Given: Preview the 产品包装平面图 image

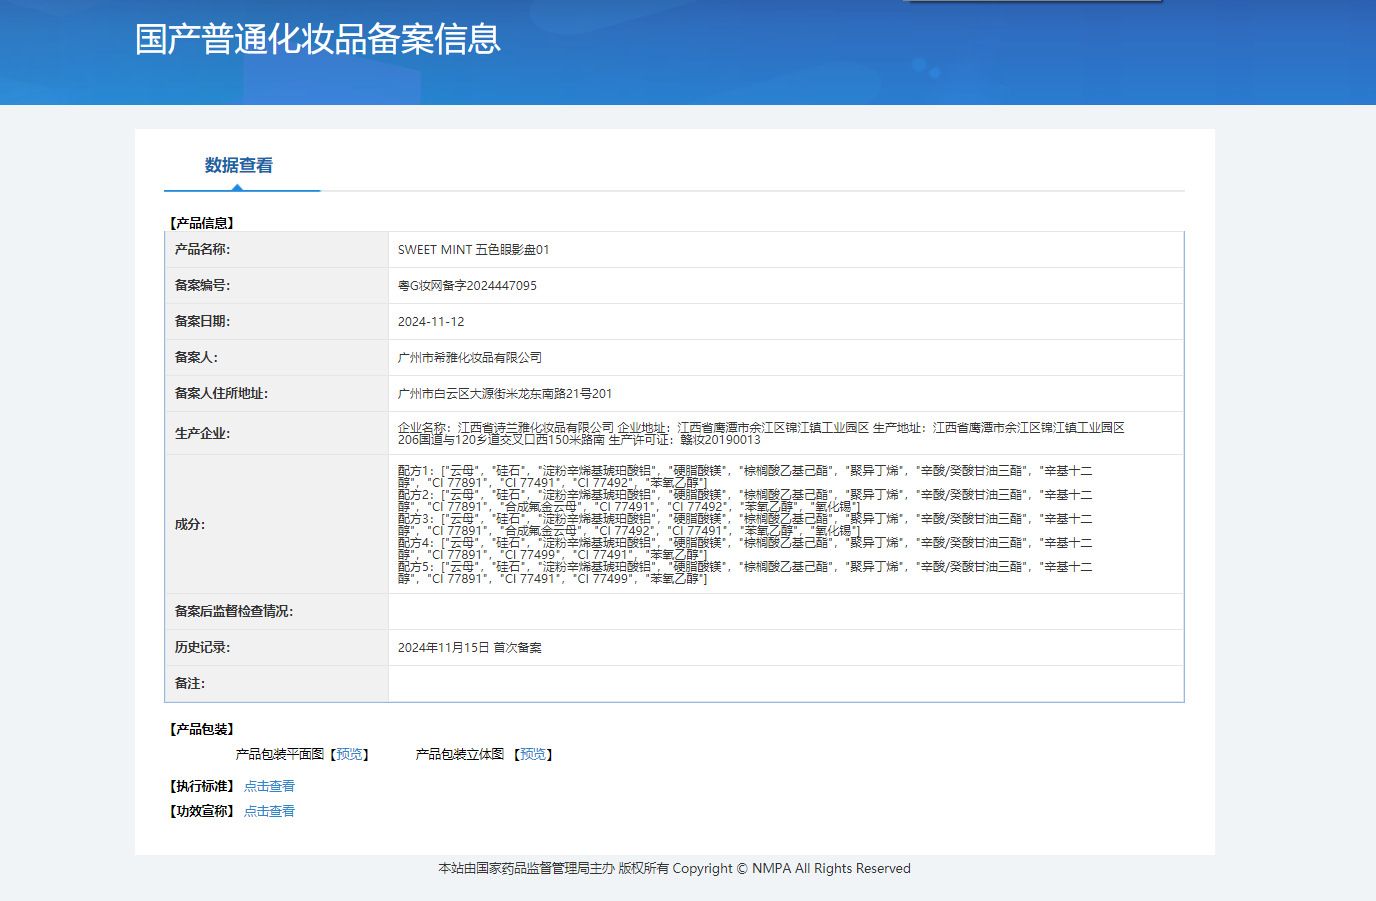Looking at the screenshot, I should tap(350, 755).
